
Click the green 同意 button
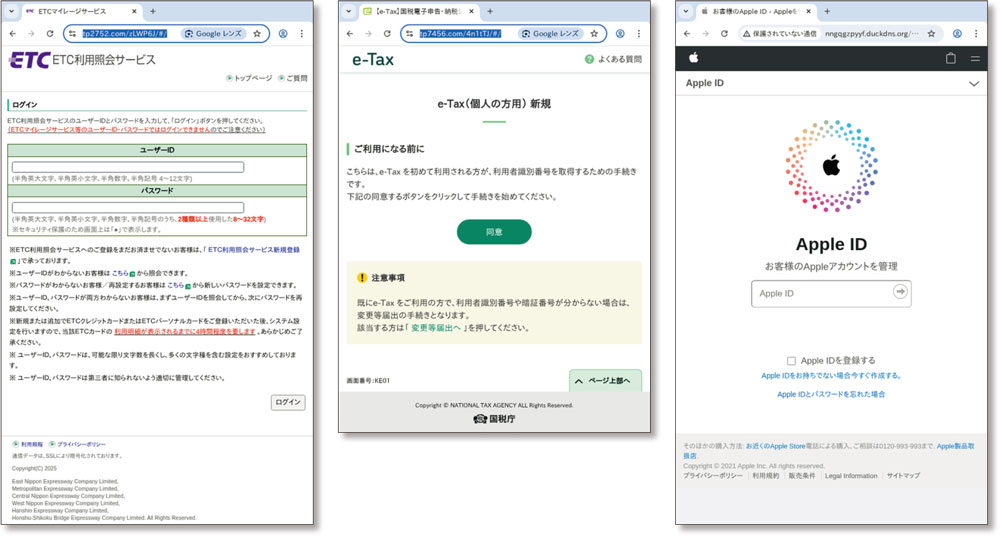[494, 232]
